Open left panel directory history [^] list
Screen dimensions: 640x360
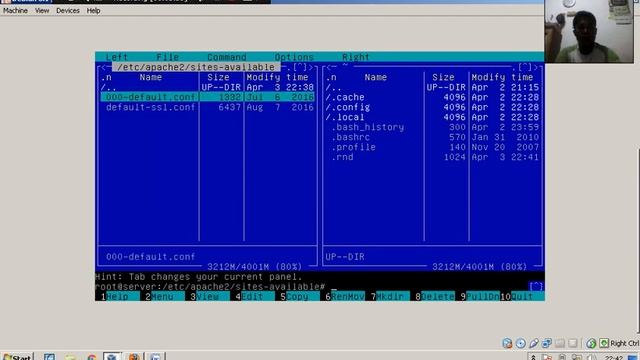(300, 67)
